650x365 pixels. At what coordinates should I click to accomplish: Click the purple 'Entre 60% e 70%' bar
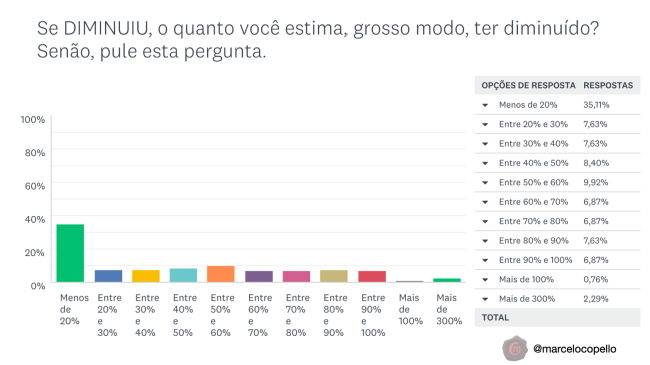[259, 276]
